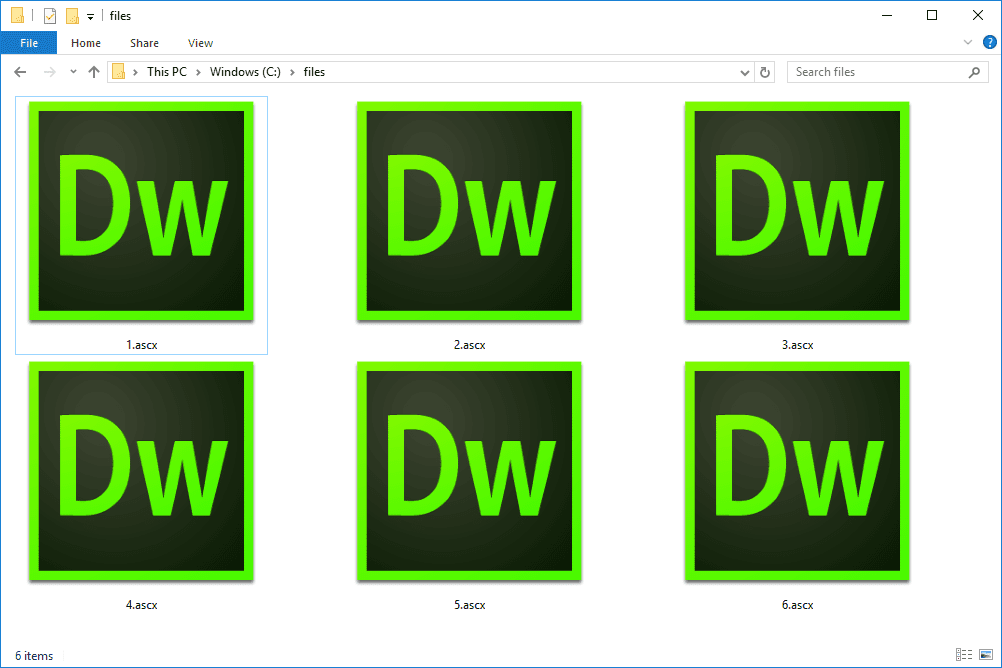This screenshot has height=668, width=1002.
Task: Open Customize Quick Access Toolbar dropdown
Action: [x=90, y=17]
